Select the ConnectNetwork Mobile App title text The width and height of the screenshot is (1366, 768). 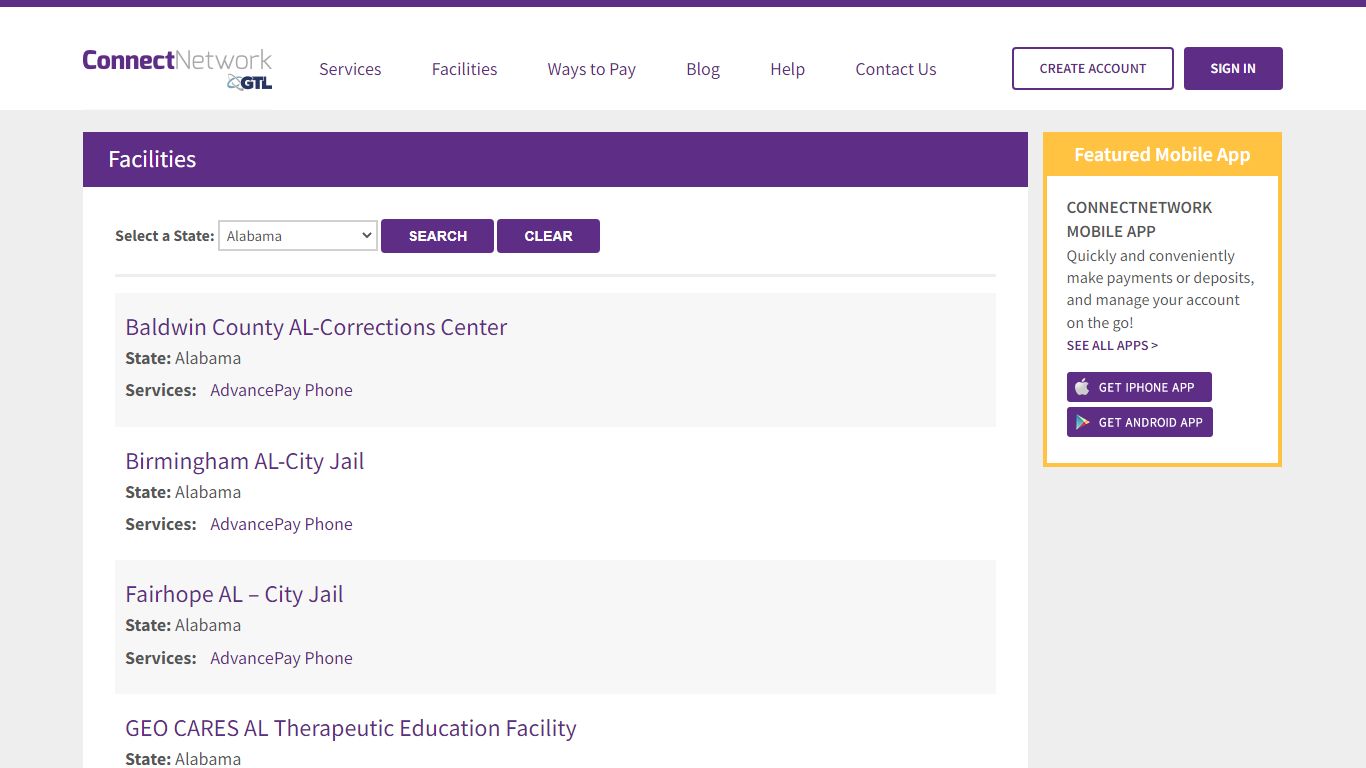coord(1139,219)
